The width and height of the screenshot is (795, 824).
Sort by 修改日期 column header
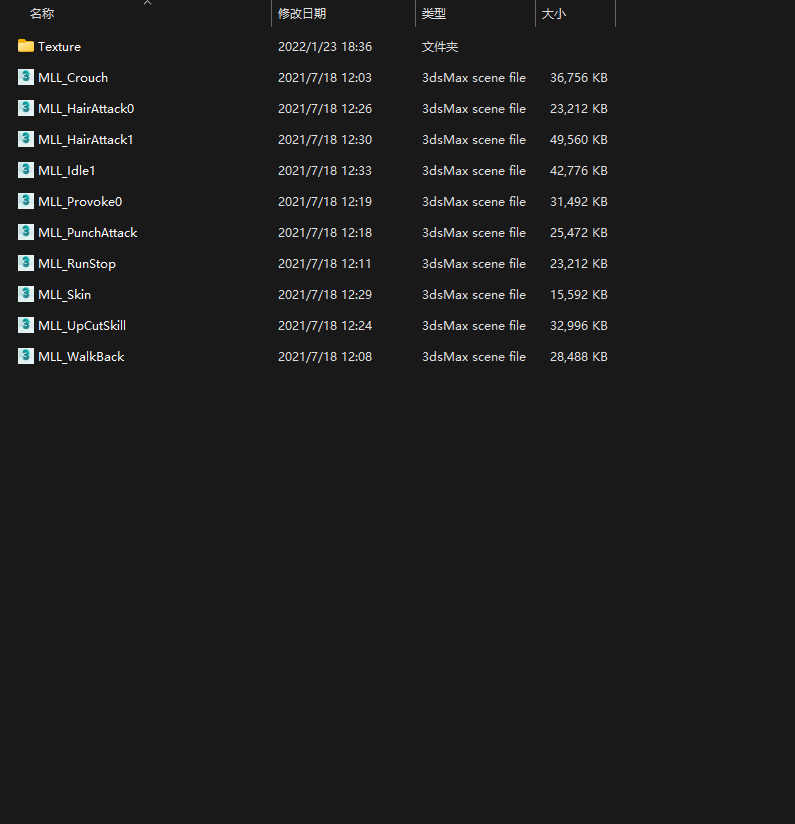[302, 14]
